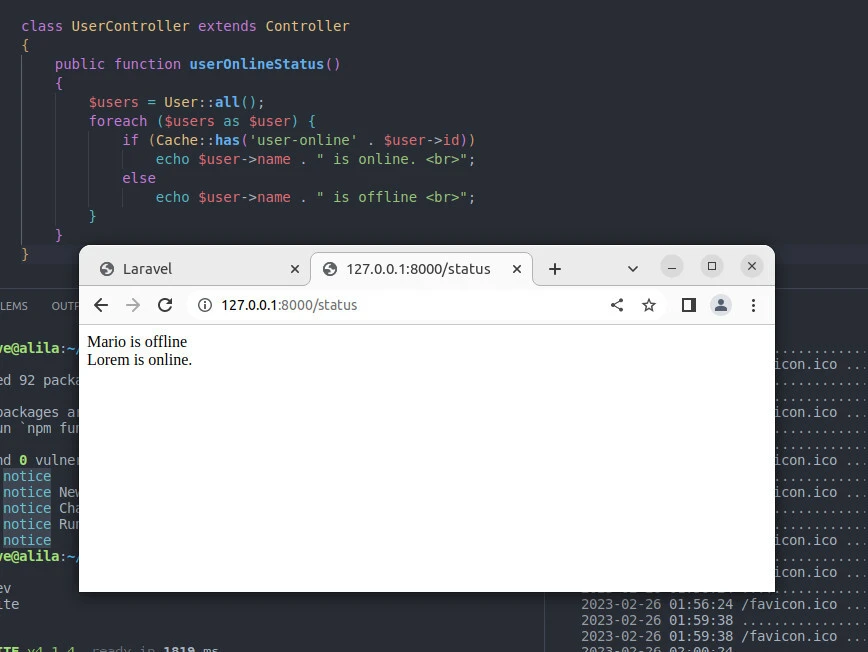Select the 127.0.0.1:8000/status tab
Viewport: 868px width, 652px height.
click(x=417, y=269)
